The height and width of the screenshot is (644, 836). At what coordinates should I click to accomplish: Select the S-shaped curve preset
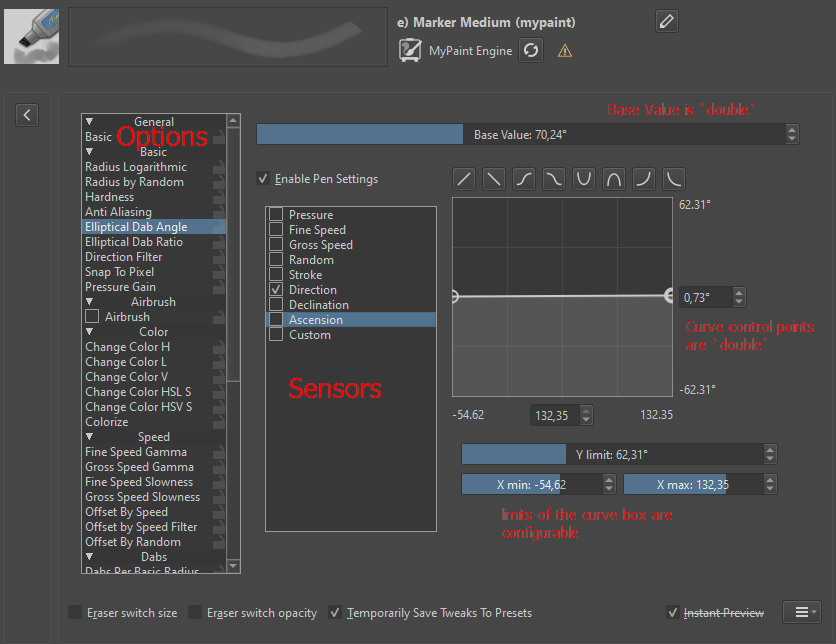click(x=524, y=179)
